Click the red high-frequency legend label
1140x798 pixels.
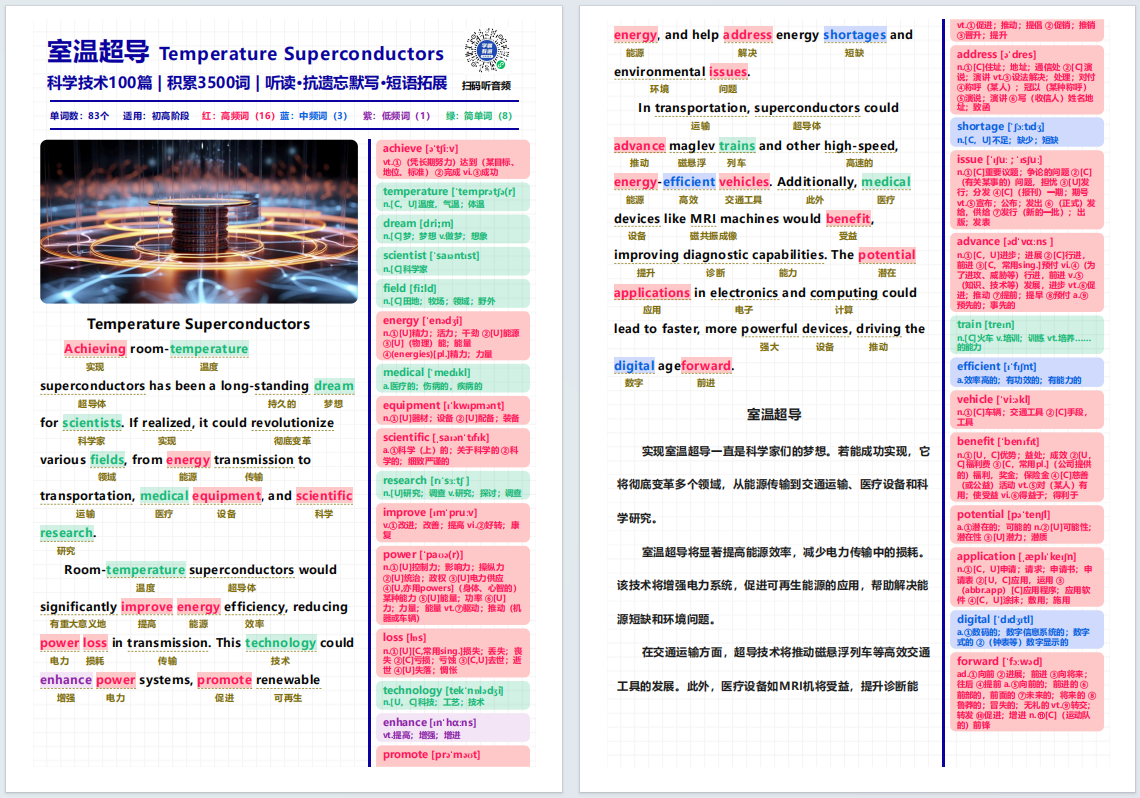[x=238, y=116]
